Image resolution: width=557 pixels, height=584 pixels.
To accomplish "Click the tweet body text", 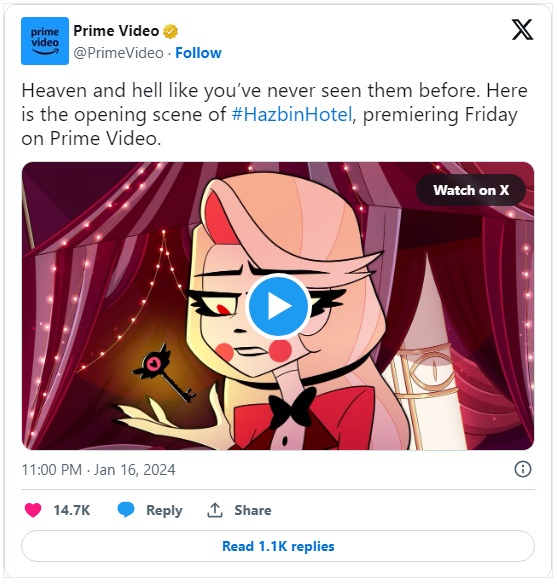I will [x=274, y=114].
